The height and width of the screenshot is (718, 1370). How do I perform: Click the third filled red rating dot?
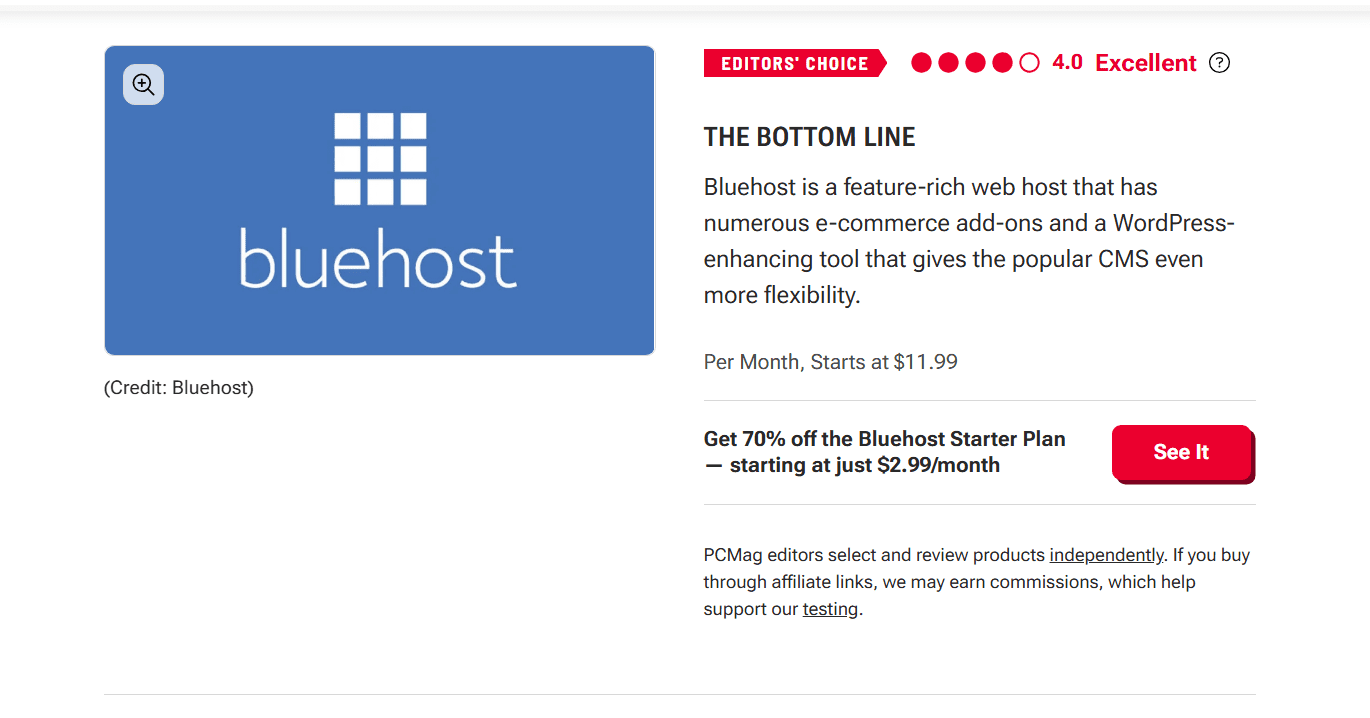[x=976, y=63]
